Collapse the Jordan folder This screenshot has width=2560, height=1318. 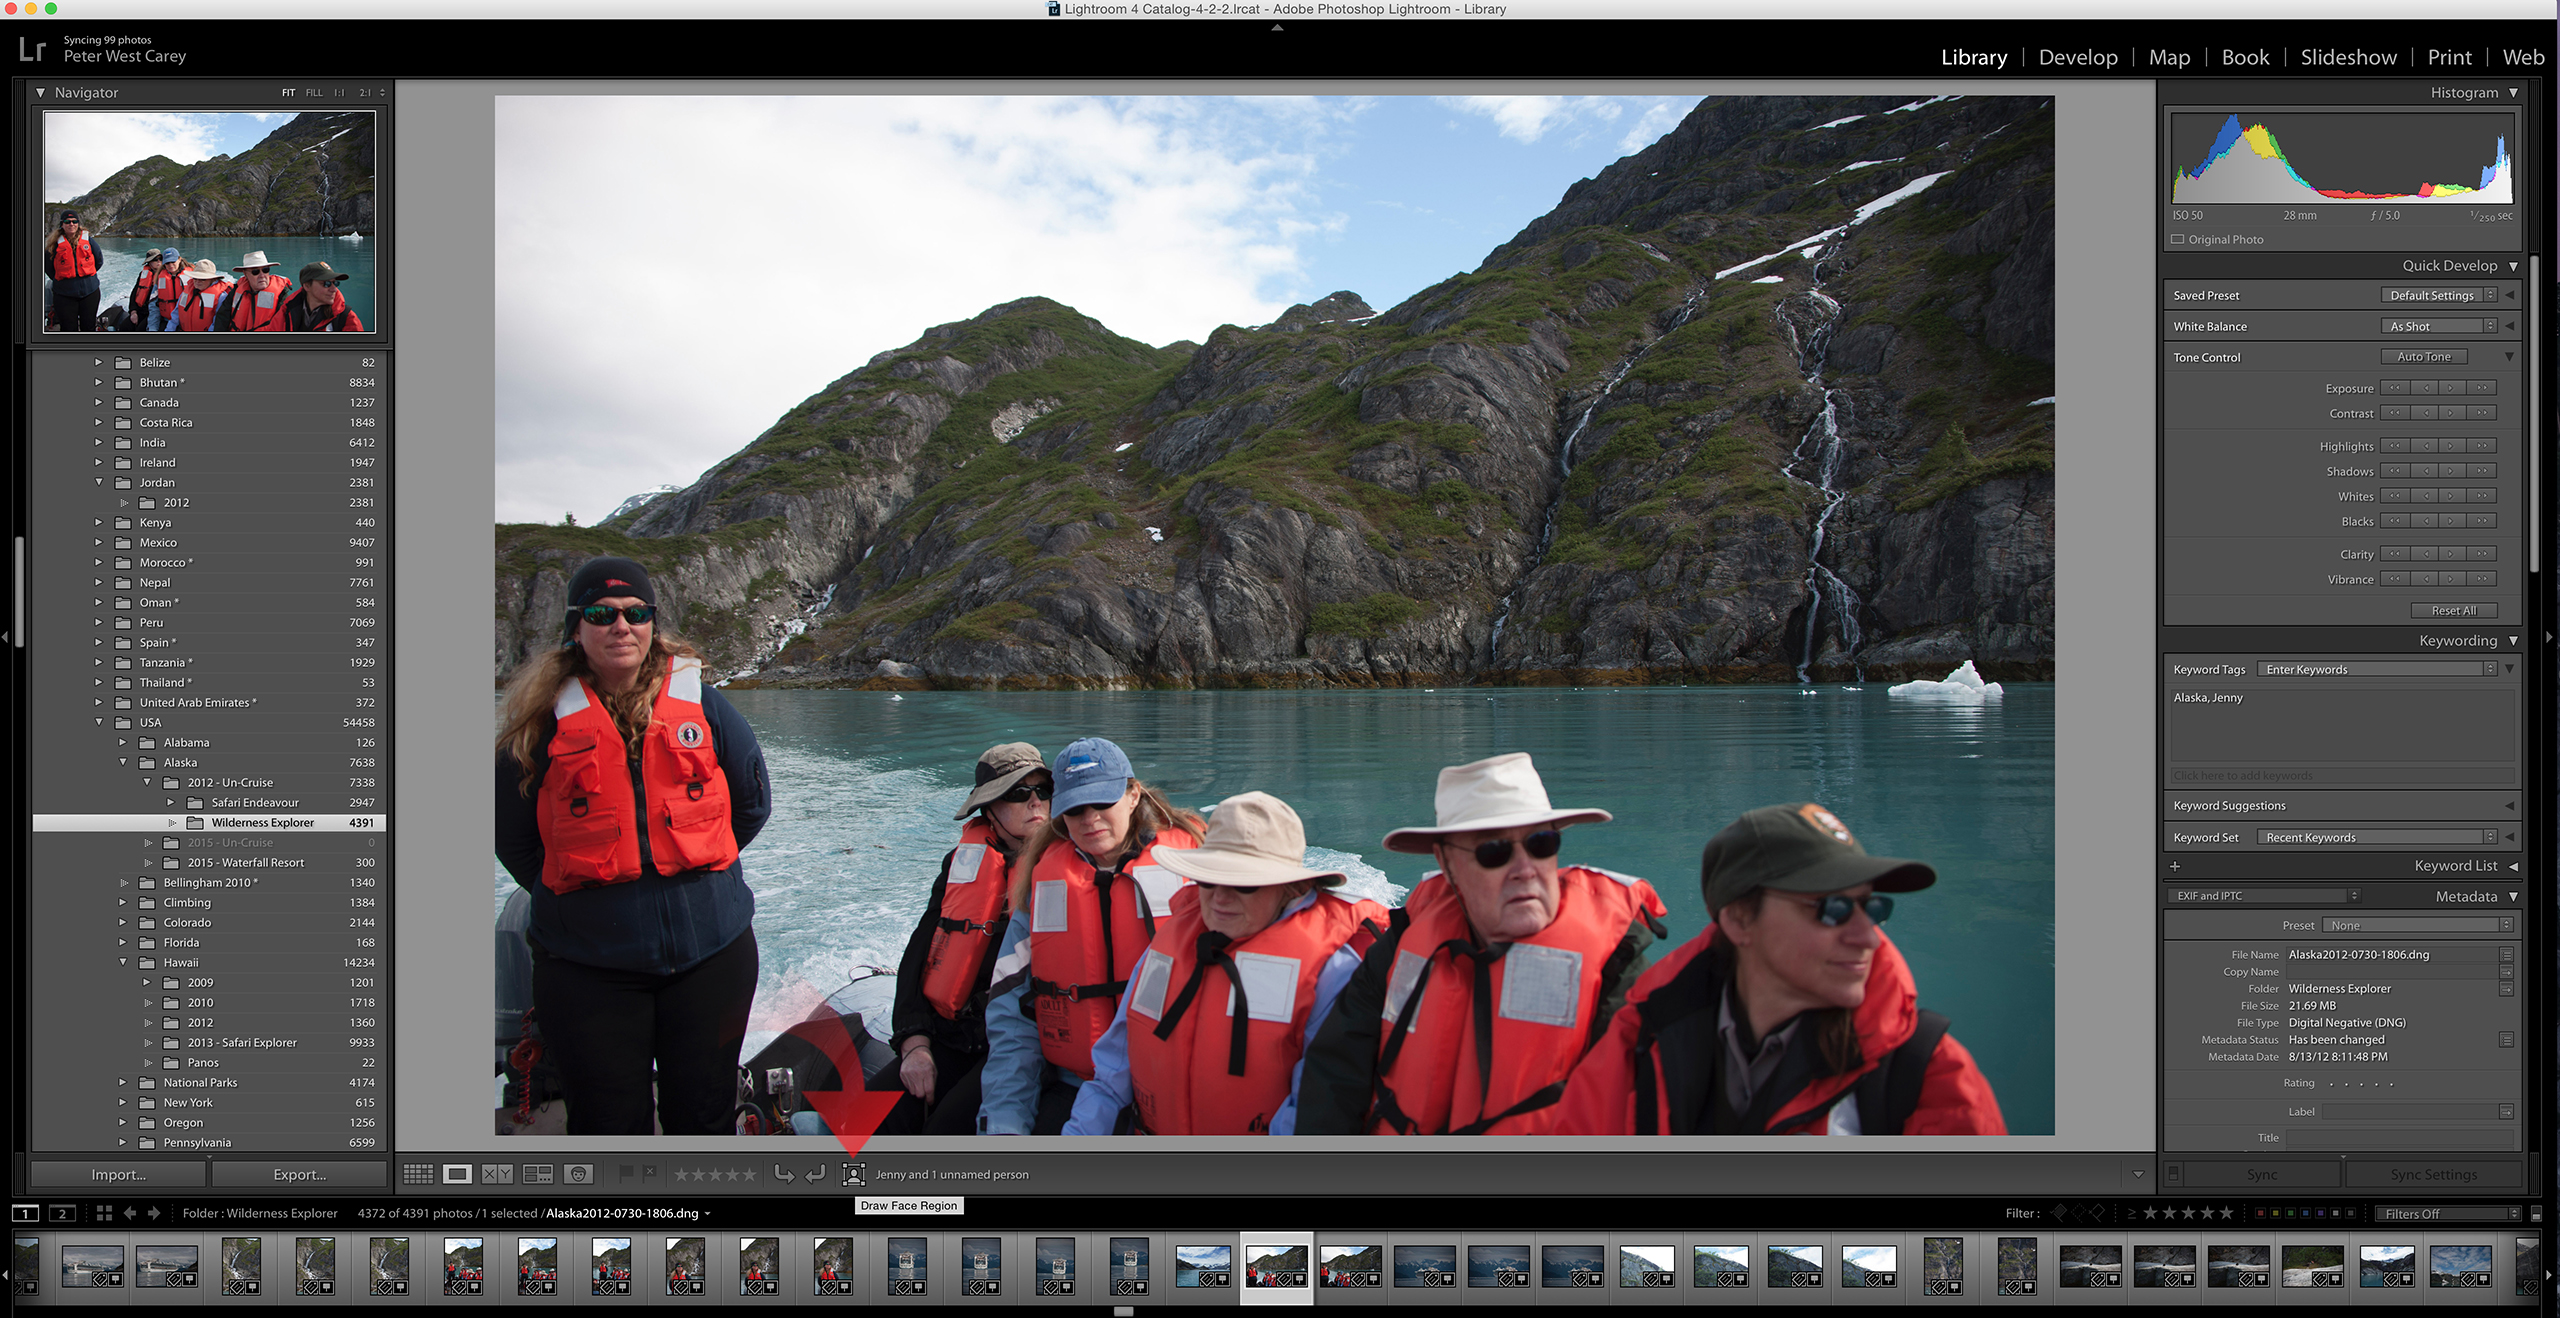[99, 482]
